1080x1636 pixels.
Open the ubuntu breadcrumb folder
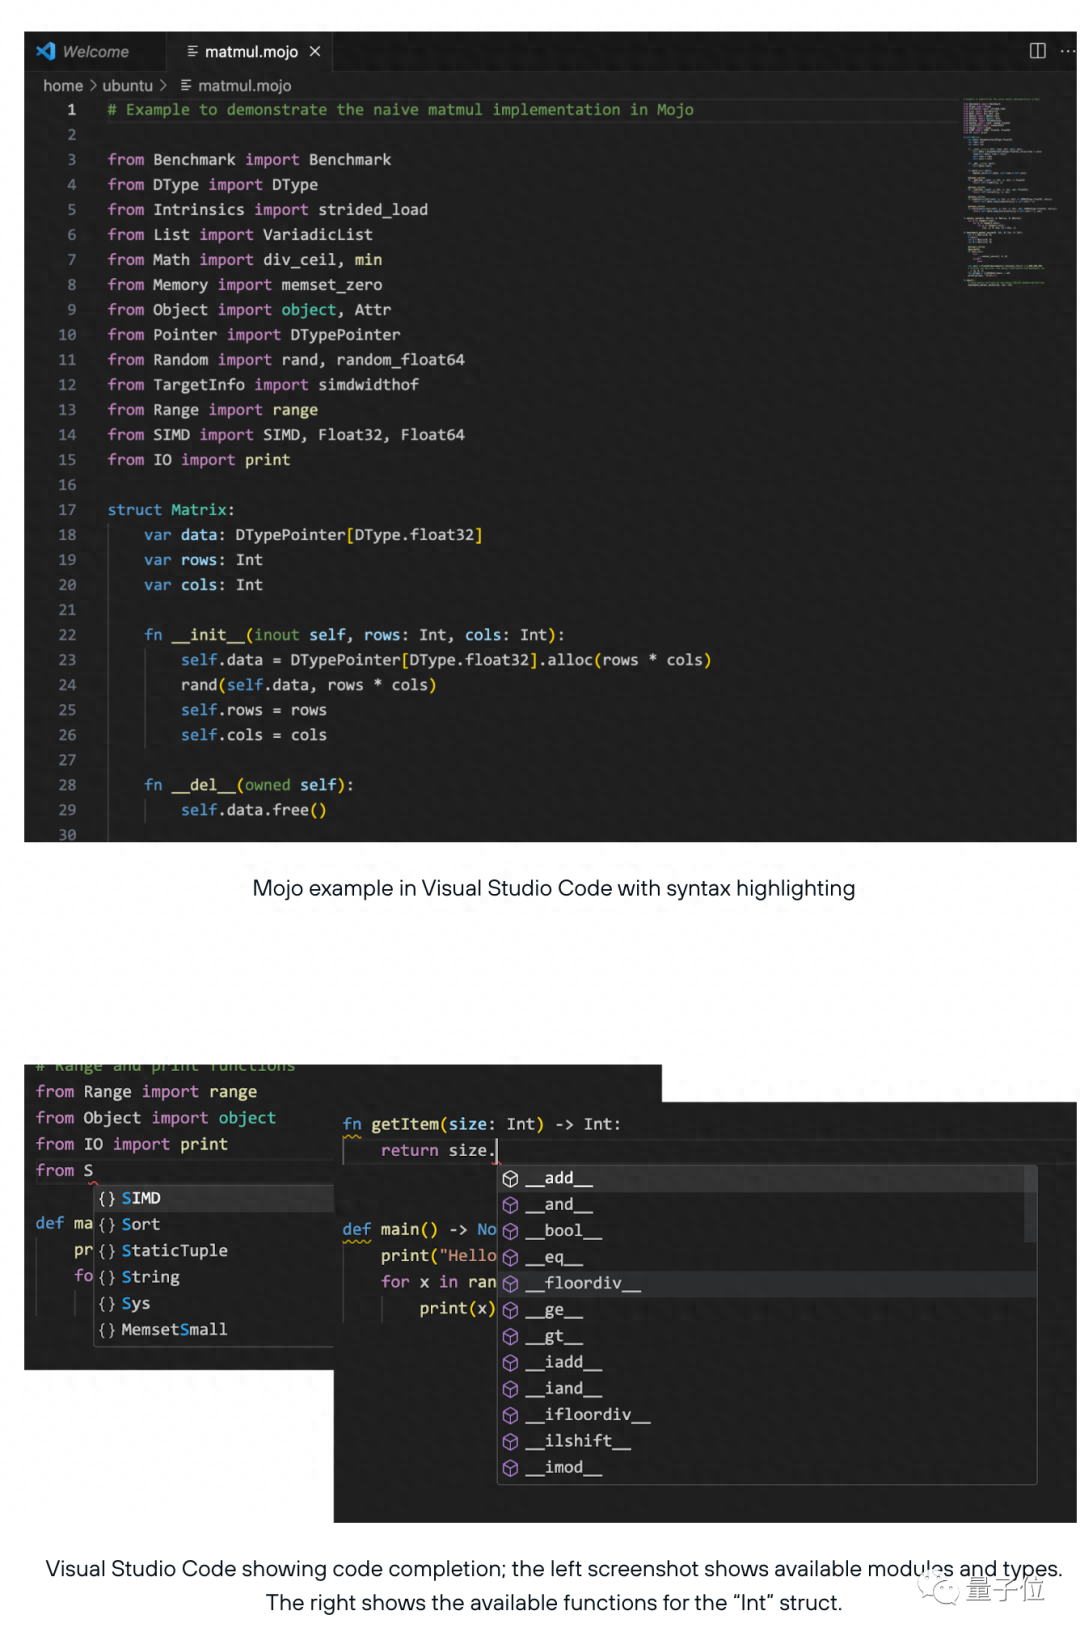127,86
